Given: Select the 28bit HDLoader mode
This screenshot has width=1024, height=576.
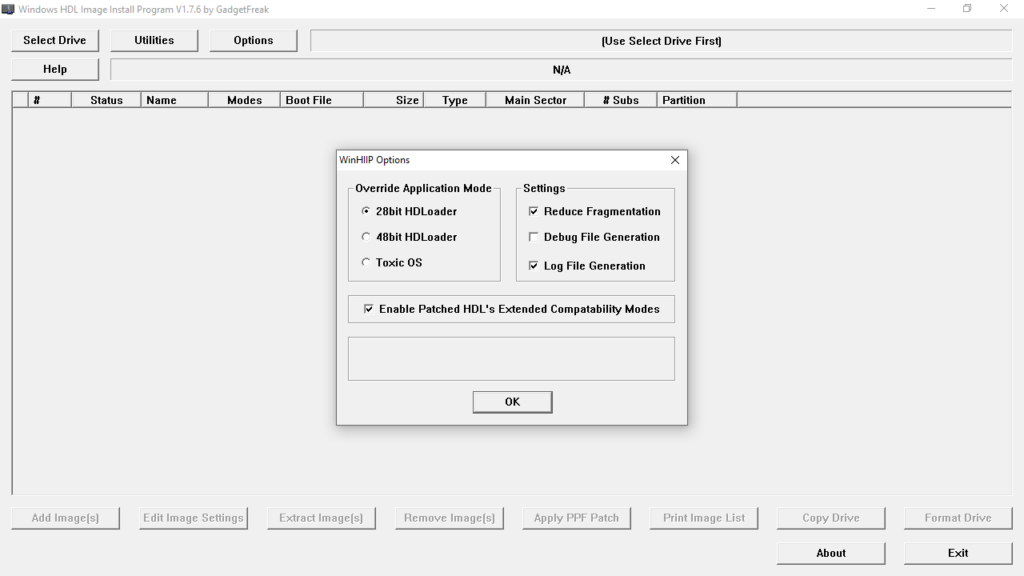Looking at the screenshot, I should (365, 211).
